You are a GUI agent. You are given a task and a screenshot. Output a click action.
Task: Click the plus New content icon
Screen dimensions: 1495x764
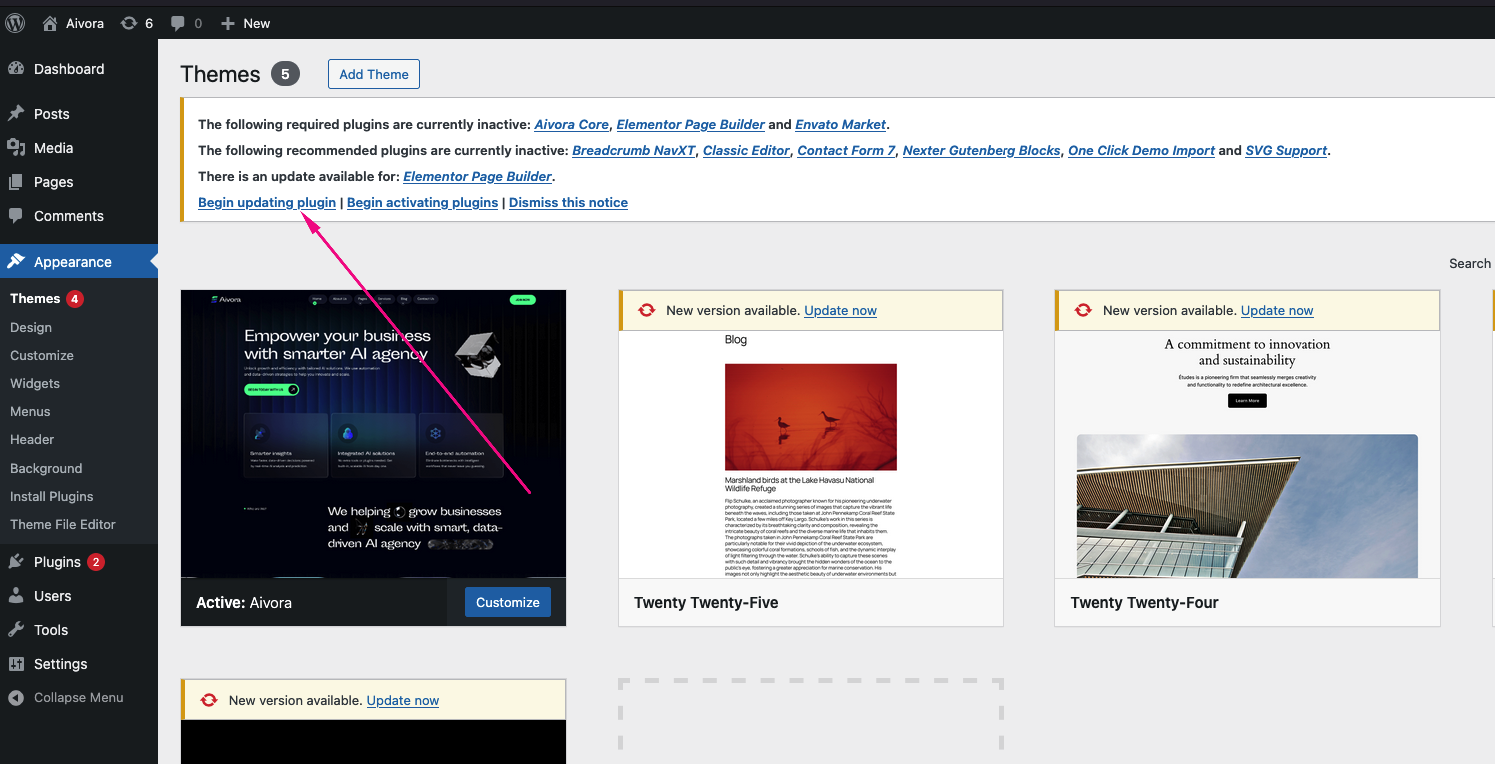[x=228, y=23]
